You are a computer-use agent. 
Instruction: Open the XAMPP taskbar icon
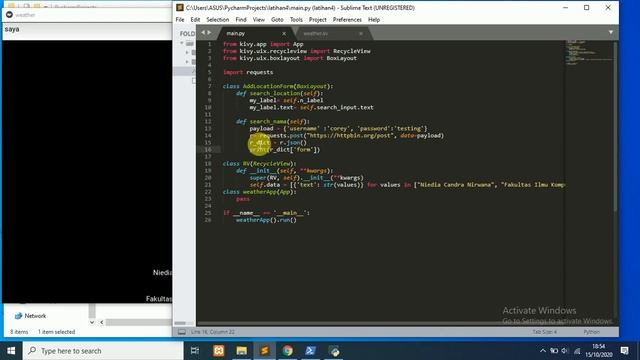coord(218,351)
